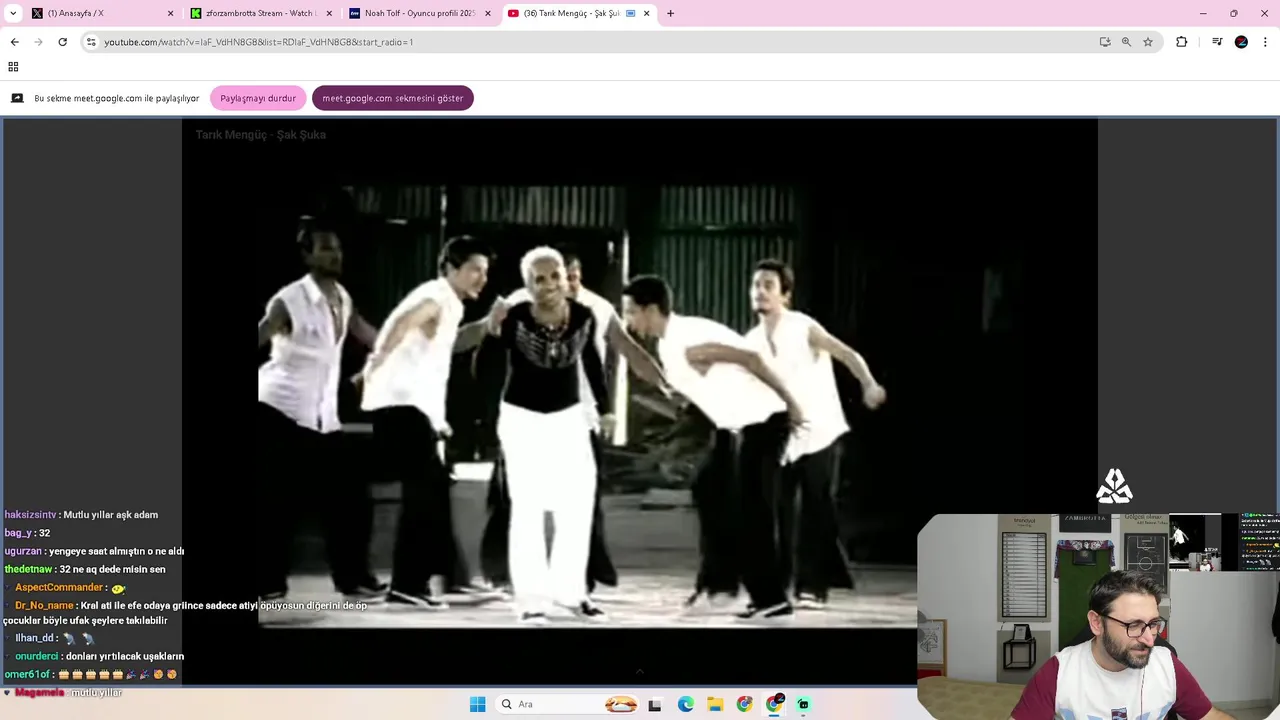The image size is (1280, 720).
Task: Click the media indicator on the YouTube tab
Action: 631,13
